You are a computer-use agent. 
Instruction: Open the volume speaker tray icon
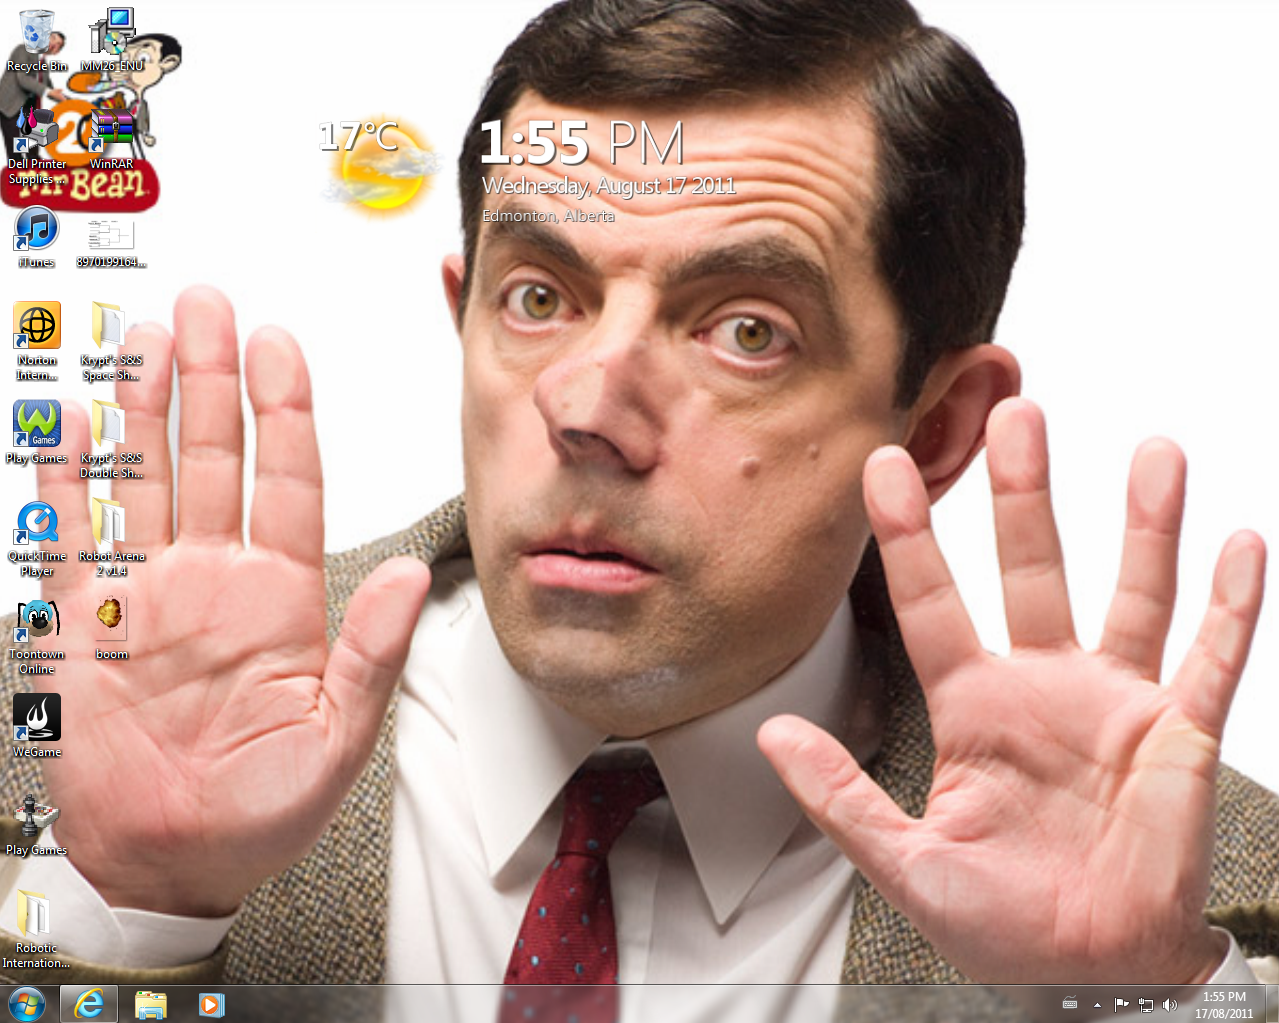pyautogui.click(x=1170, y=1004)
